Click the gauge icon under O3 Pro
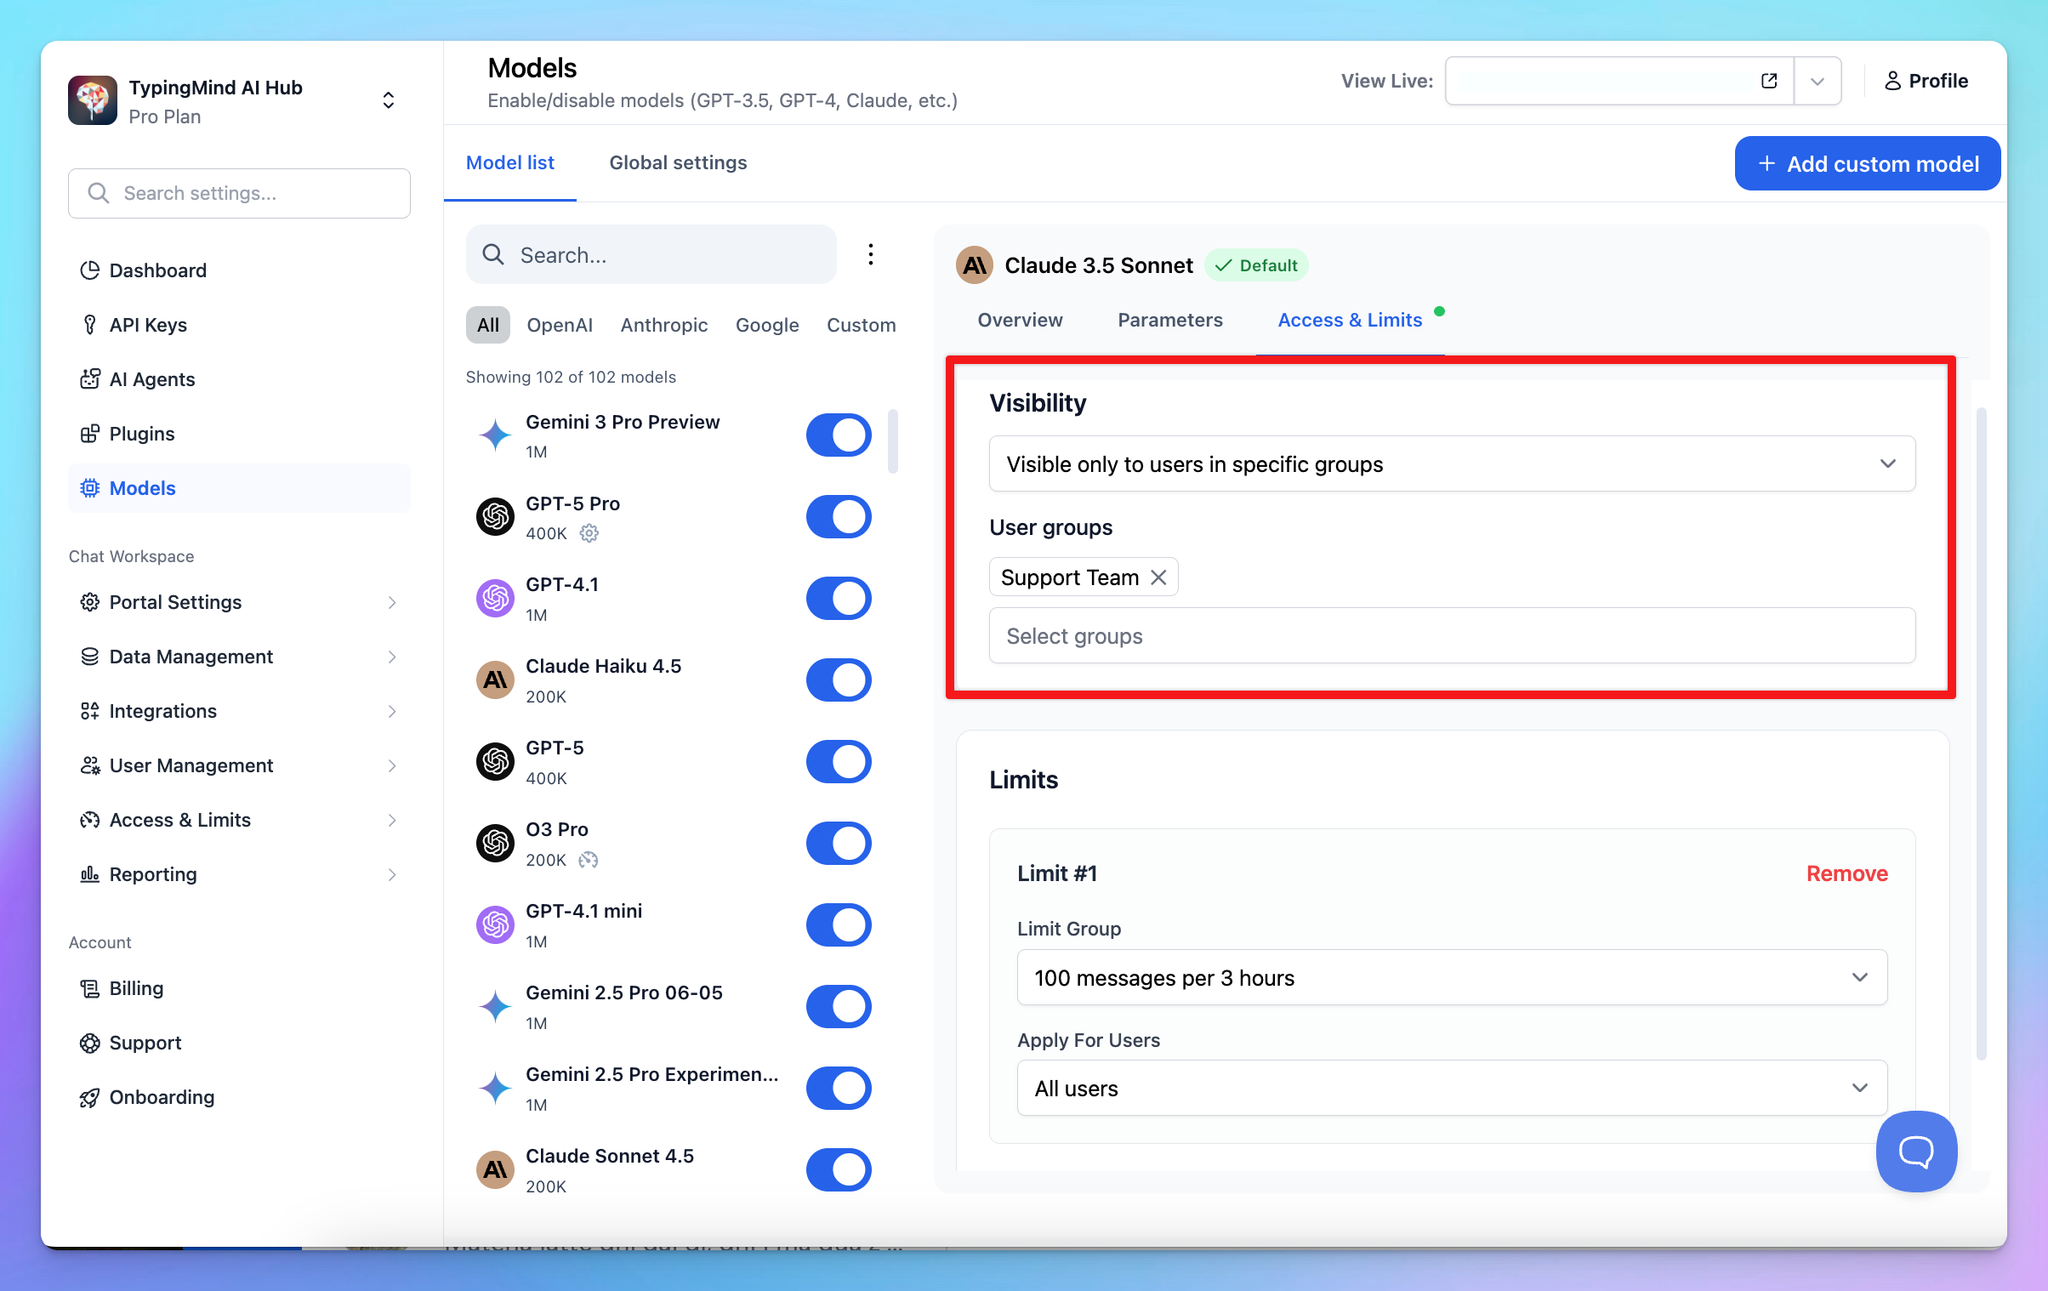The image size is (2048, 1291). click(x=589, y=859)
